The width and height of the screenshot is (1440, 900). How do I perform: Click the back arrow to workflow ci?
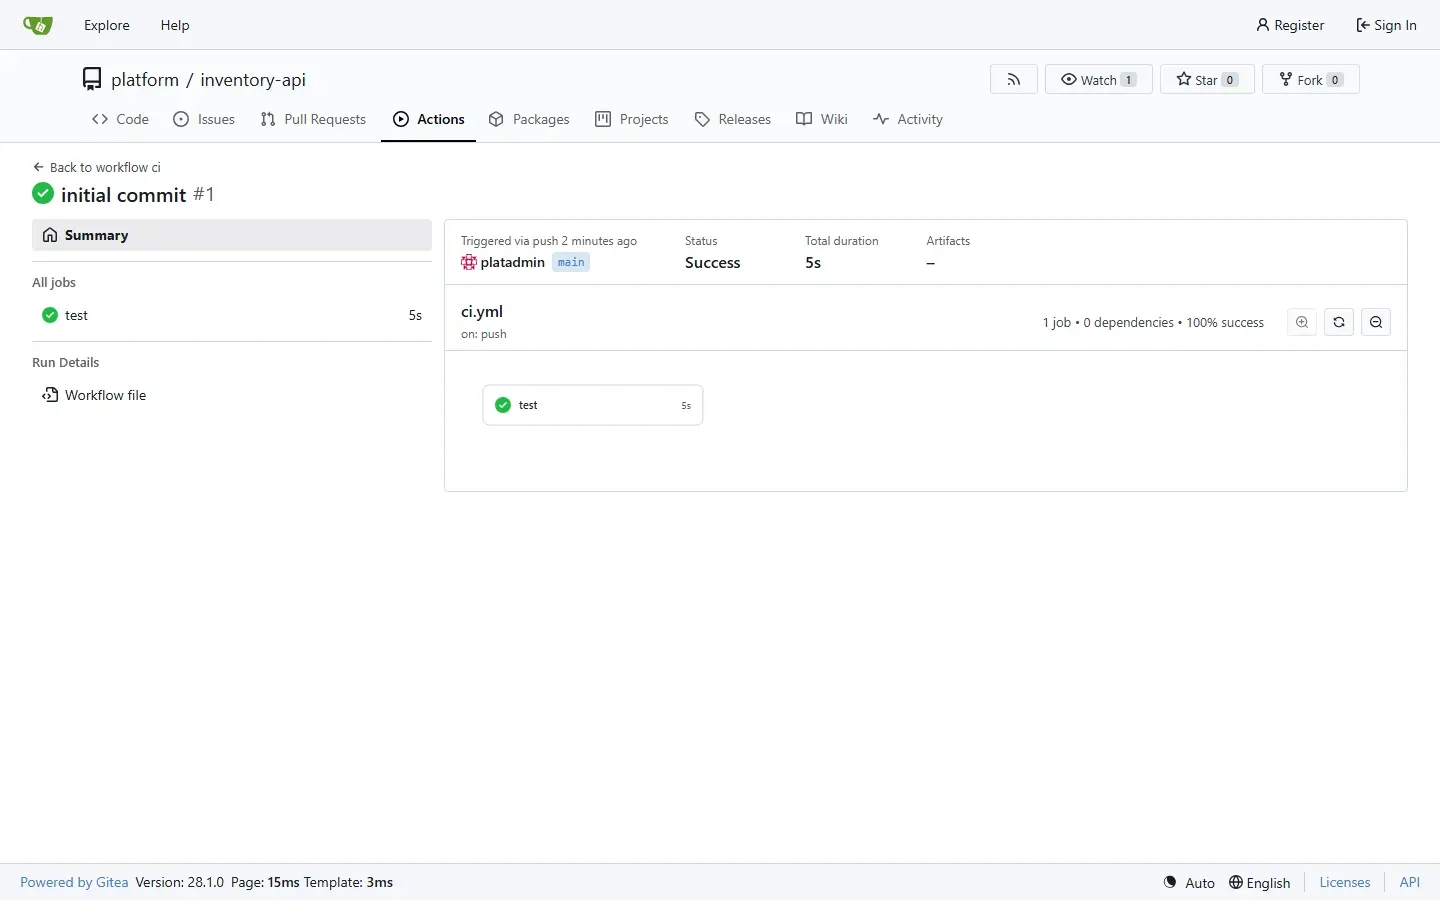pos(38,167)
